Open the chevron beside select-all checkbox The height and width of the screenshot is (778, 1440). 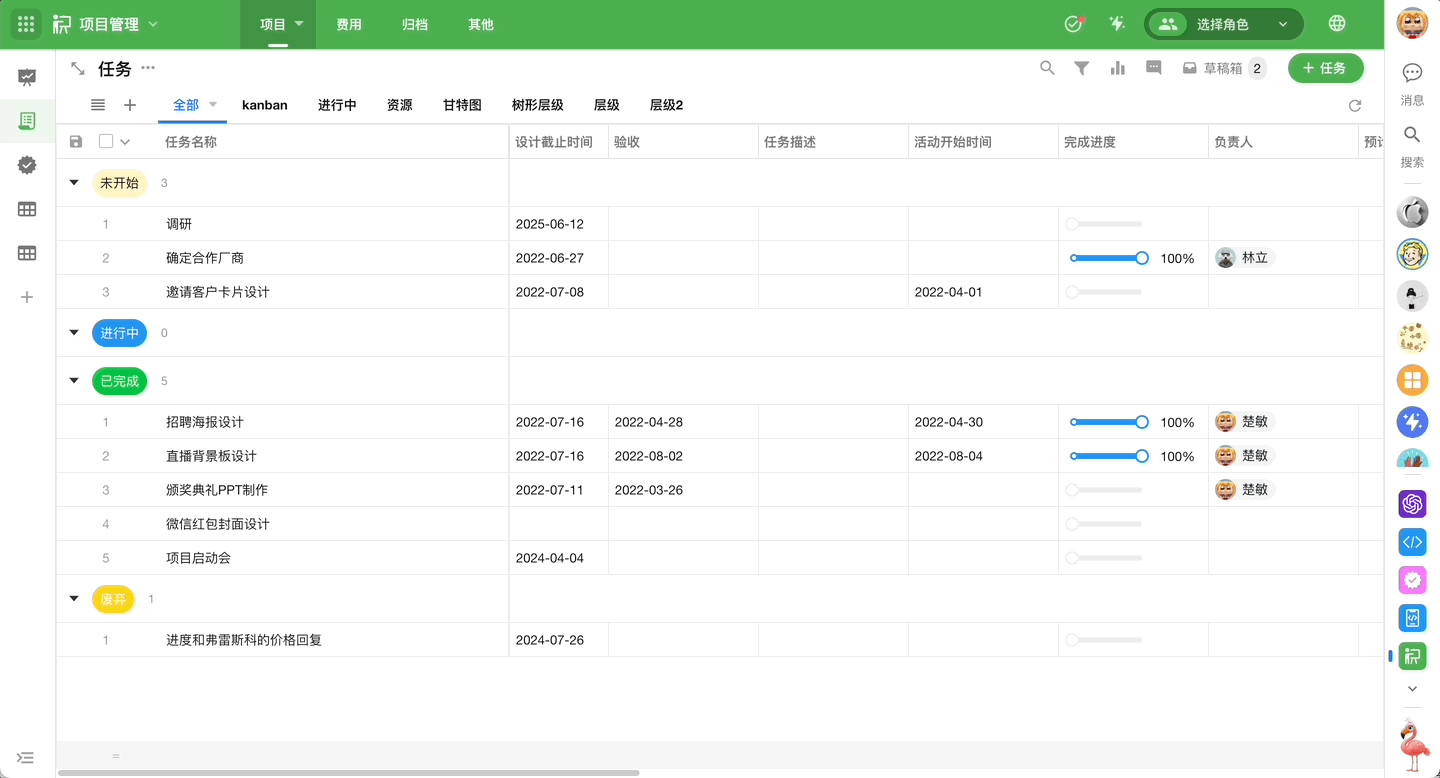click(x=125, y=142)
